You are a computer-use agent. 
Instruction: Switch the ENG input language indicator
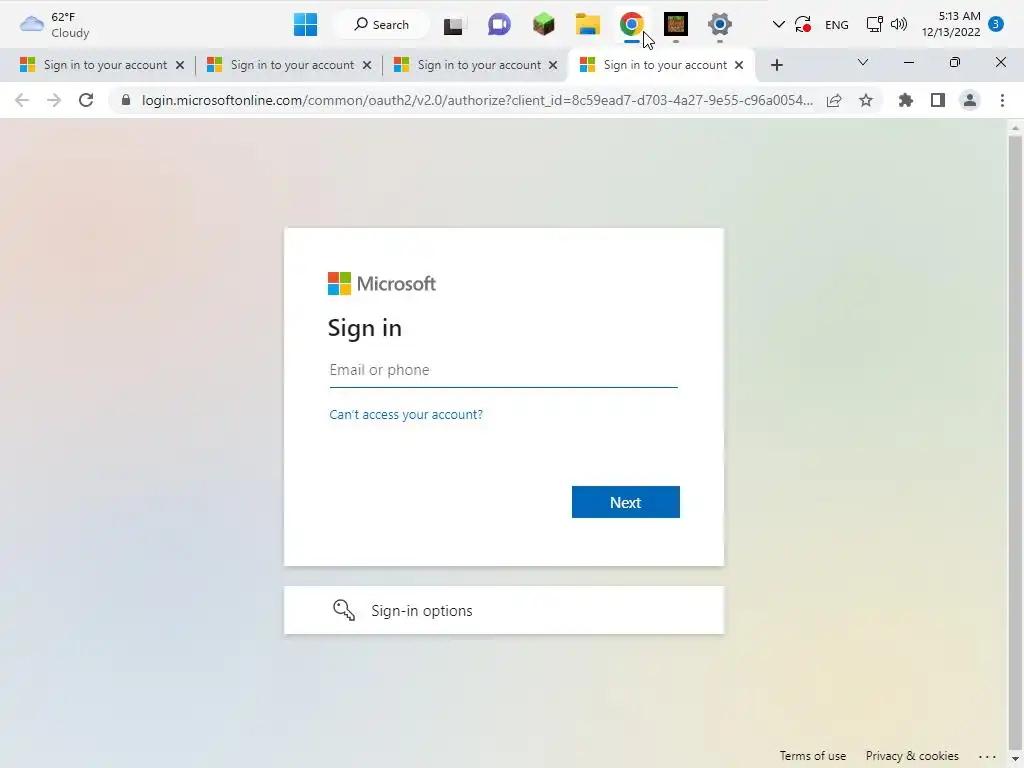click(x=837, y=25)
